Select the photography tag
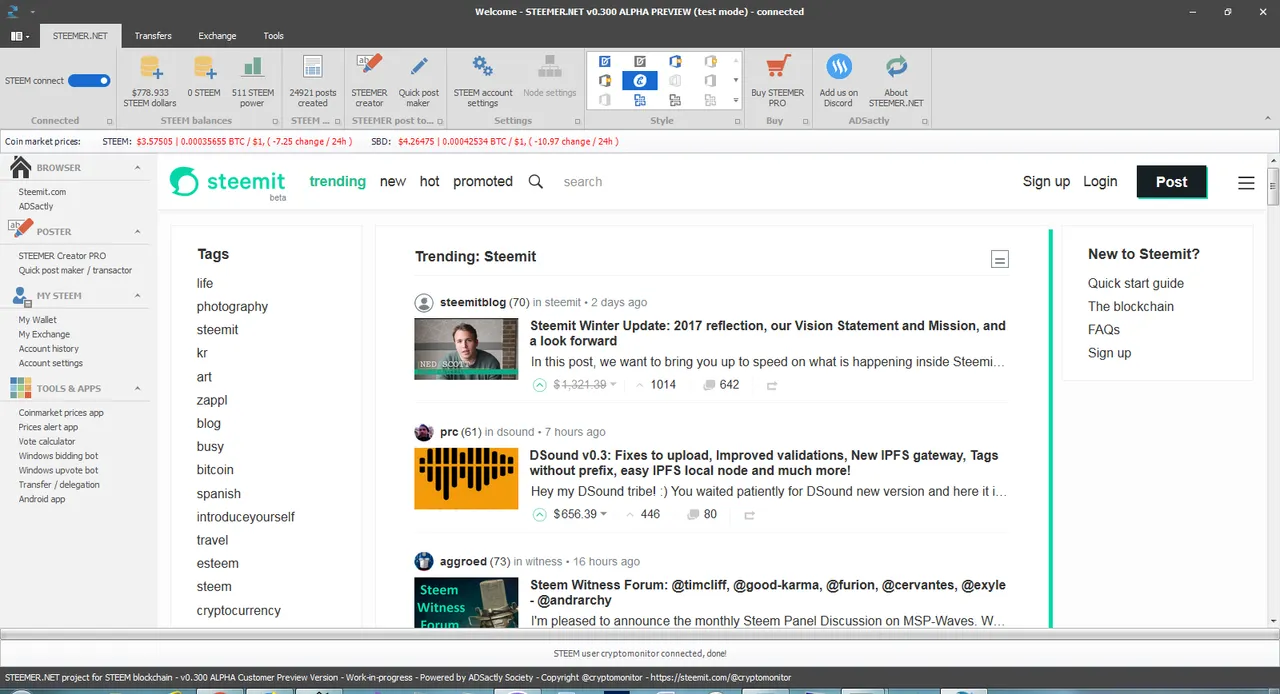Viewport: 1280px width, 694px height. click(x=232, y=307)
